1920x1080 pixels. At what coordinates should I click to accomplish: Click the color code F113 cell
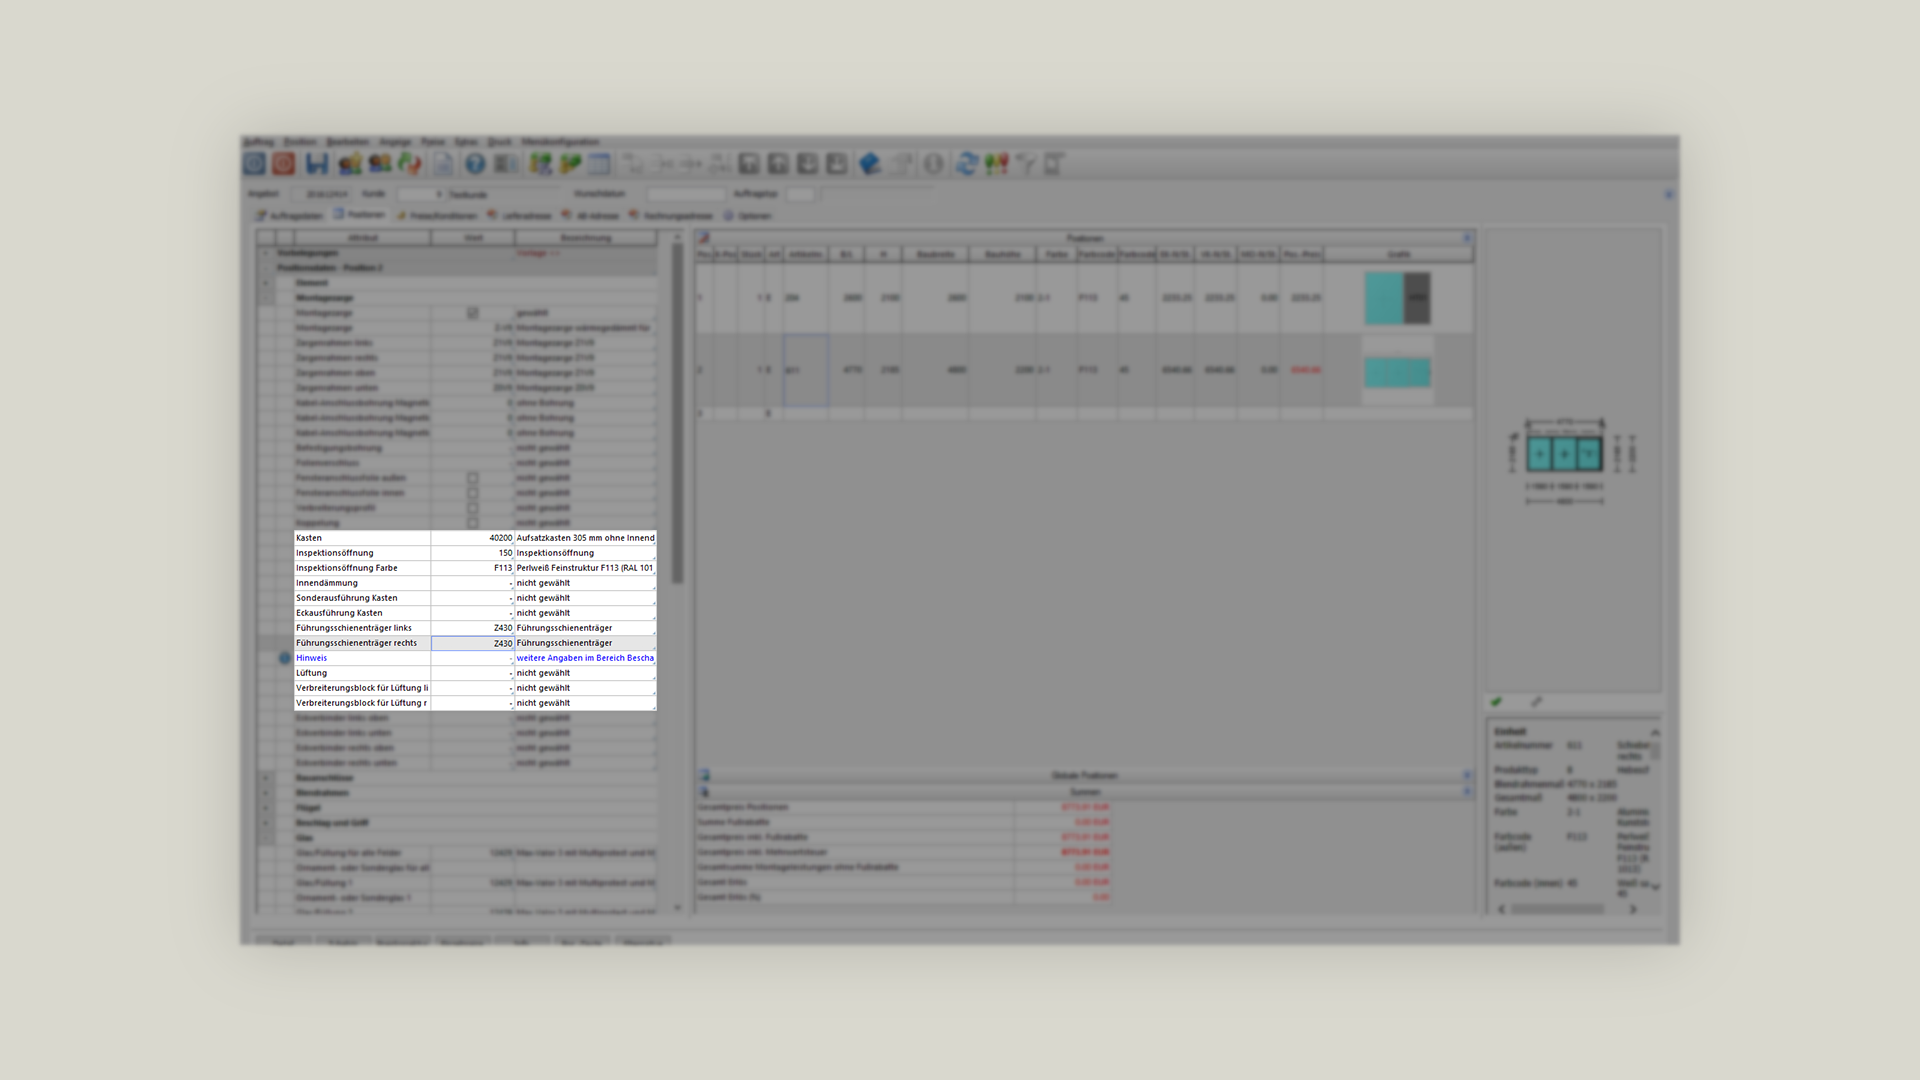tap(473, 568)
